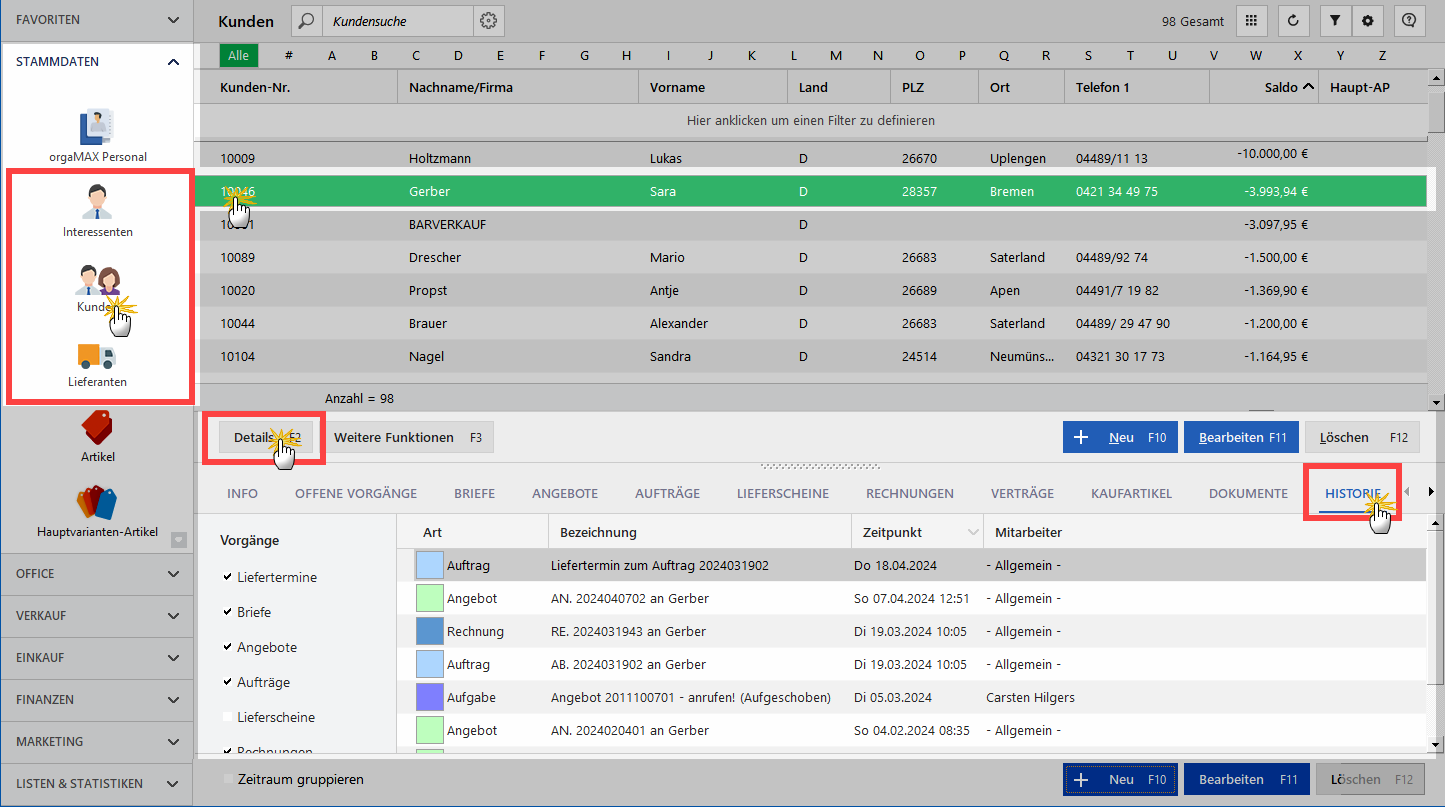1445x807 pixels.
Task: Select history entry mentioning Carsten Hilgers
Action: (x=911, y=697)
